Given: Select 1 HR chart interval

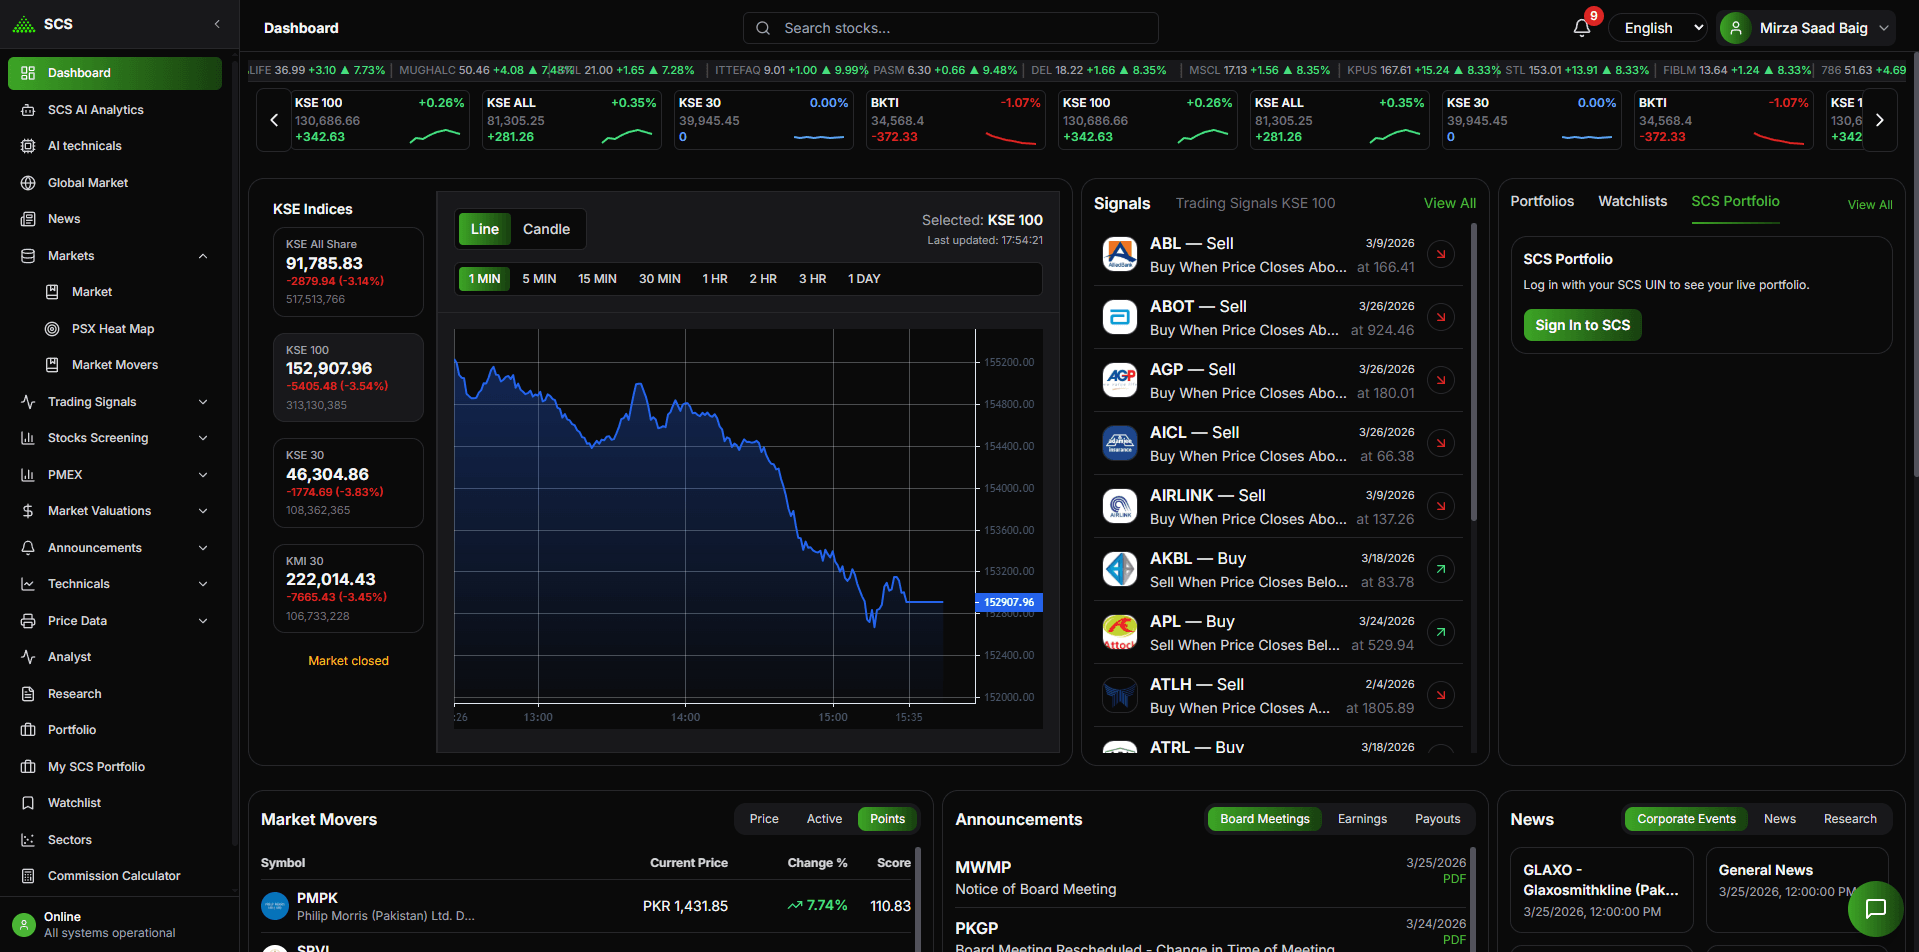Looking at the screenshot, I should pos(715,279).
